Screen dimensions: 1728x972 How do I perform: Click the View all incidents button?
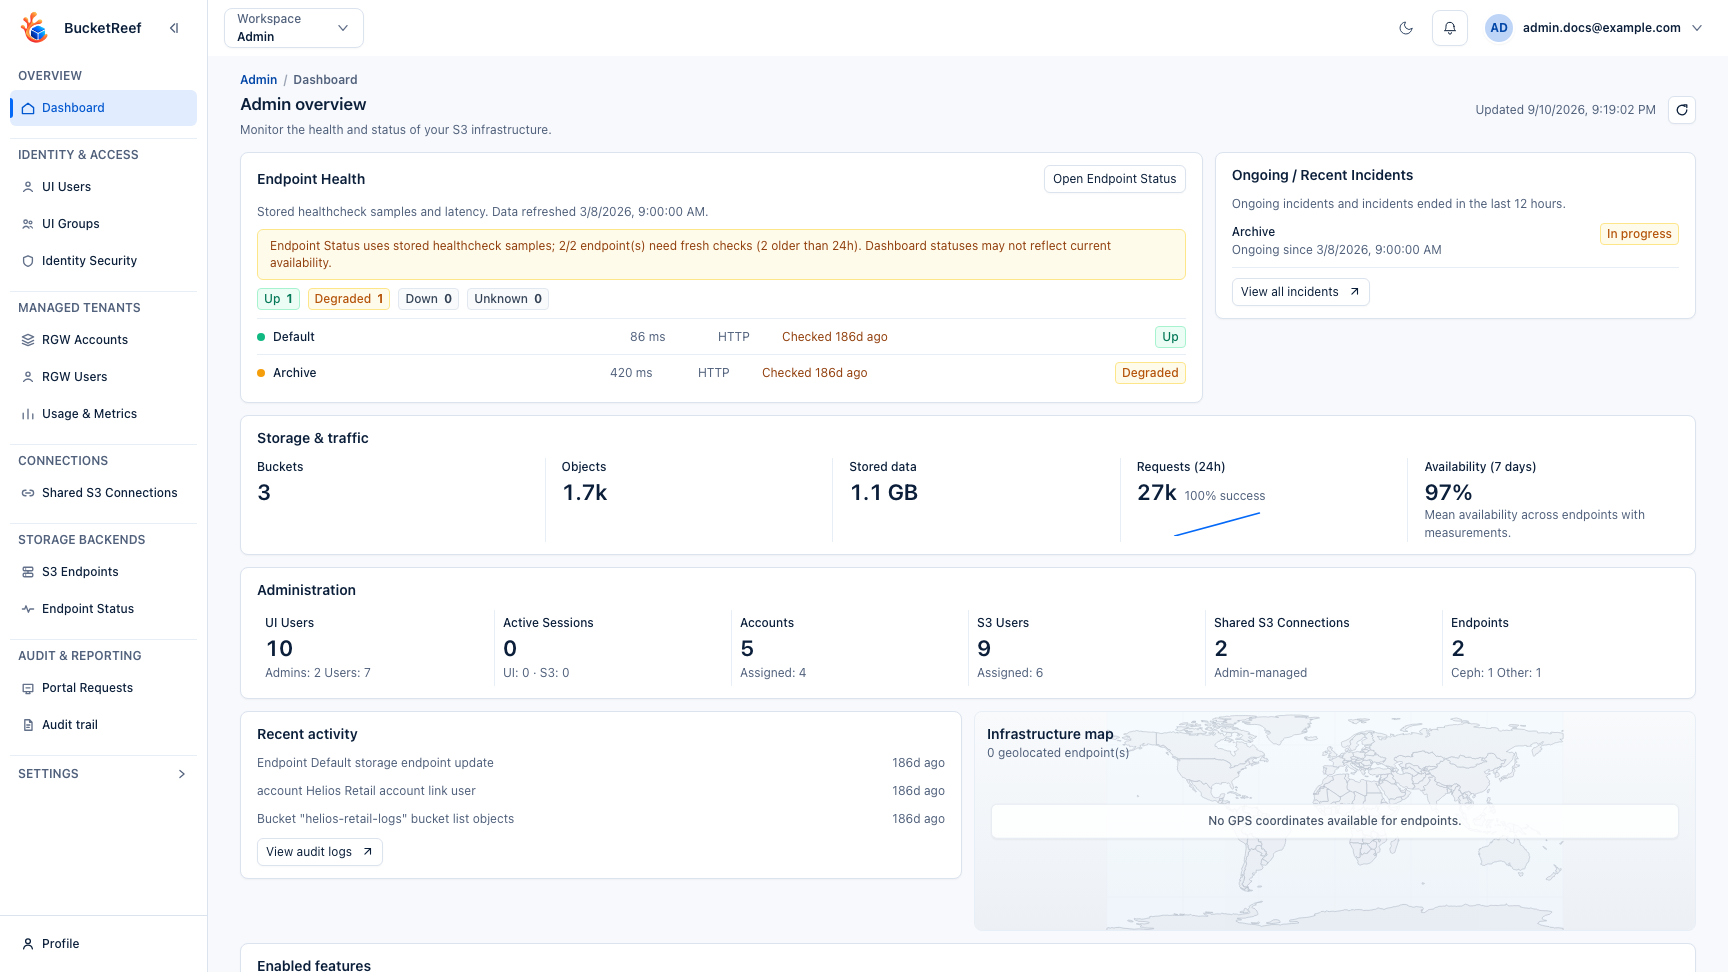pyautogui.click(x=1300, y=292)
